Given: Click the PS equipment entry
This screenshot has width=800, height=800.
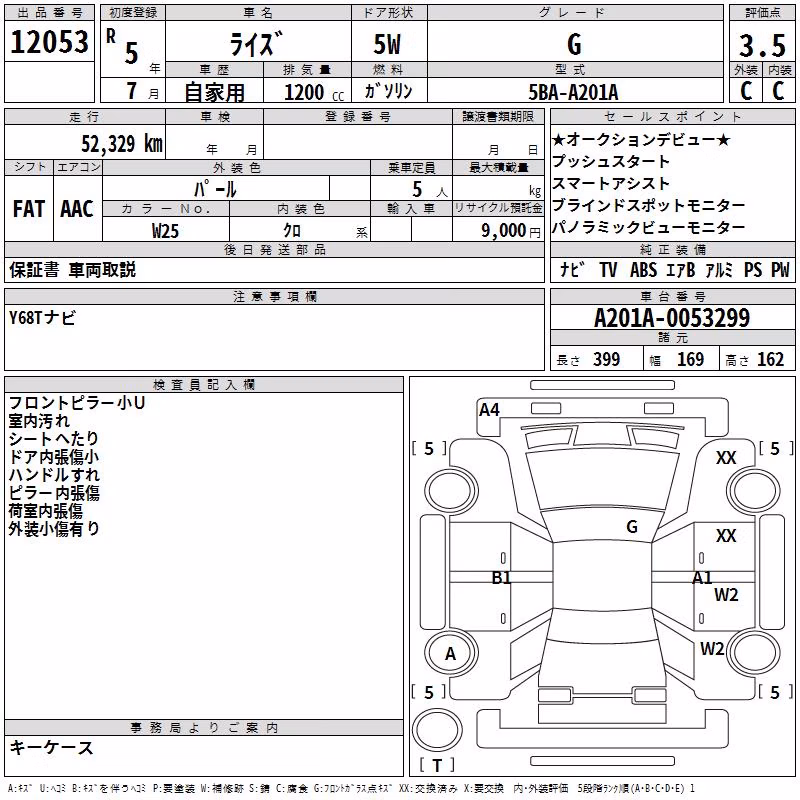Looking at the screenshot, I should point(753,269).
